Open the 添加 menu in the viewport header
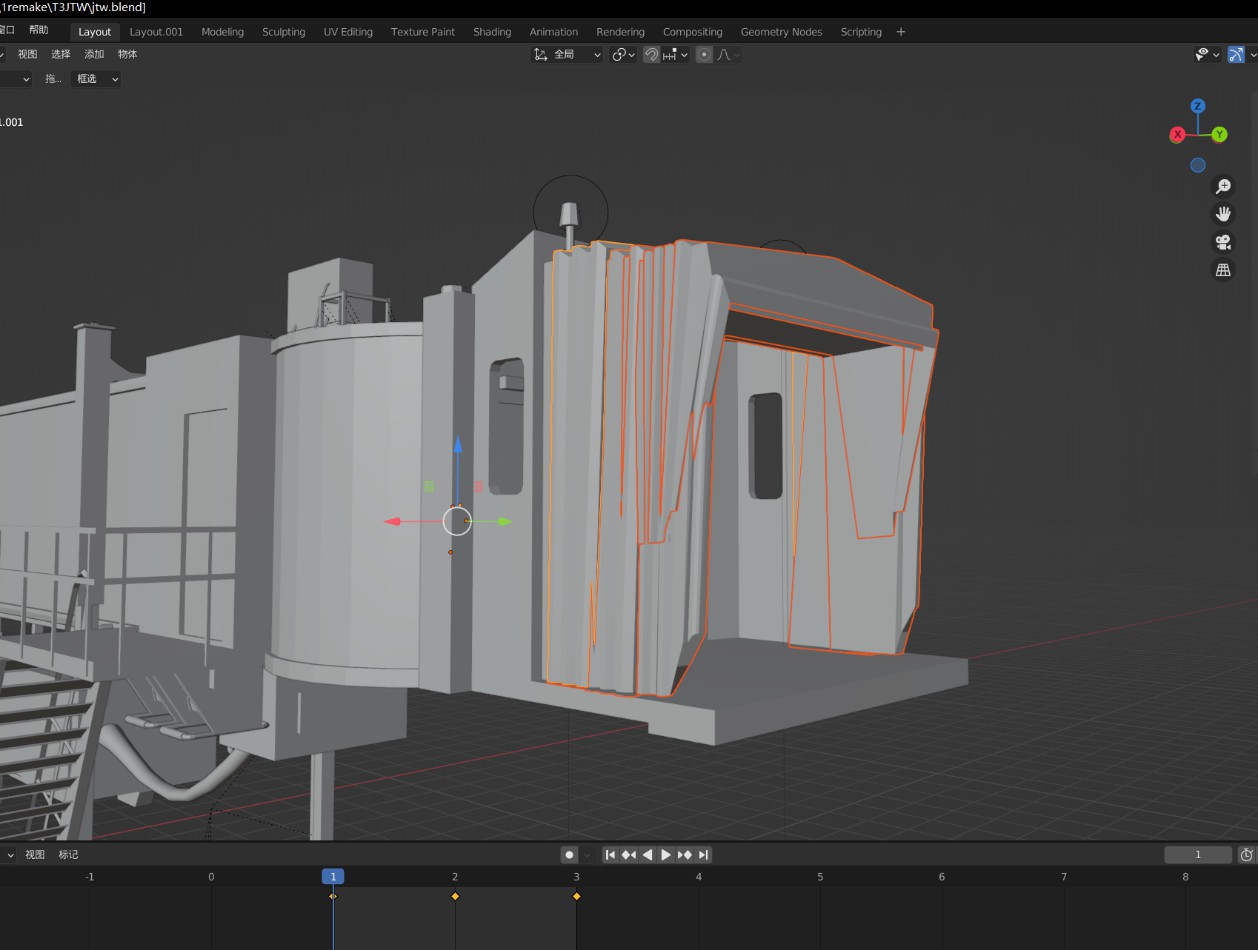1258x950 pixels. click(x=94, y=54)
